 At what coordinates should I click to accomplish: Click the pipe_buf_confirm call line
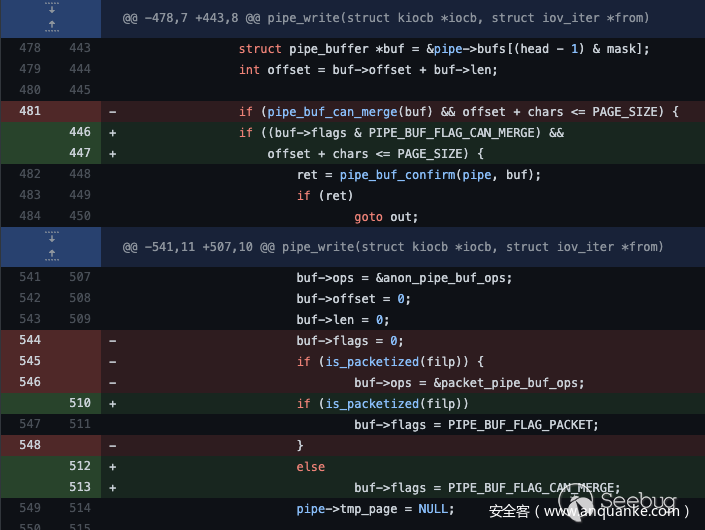tap(418, 174)
